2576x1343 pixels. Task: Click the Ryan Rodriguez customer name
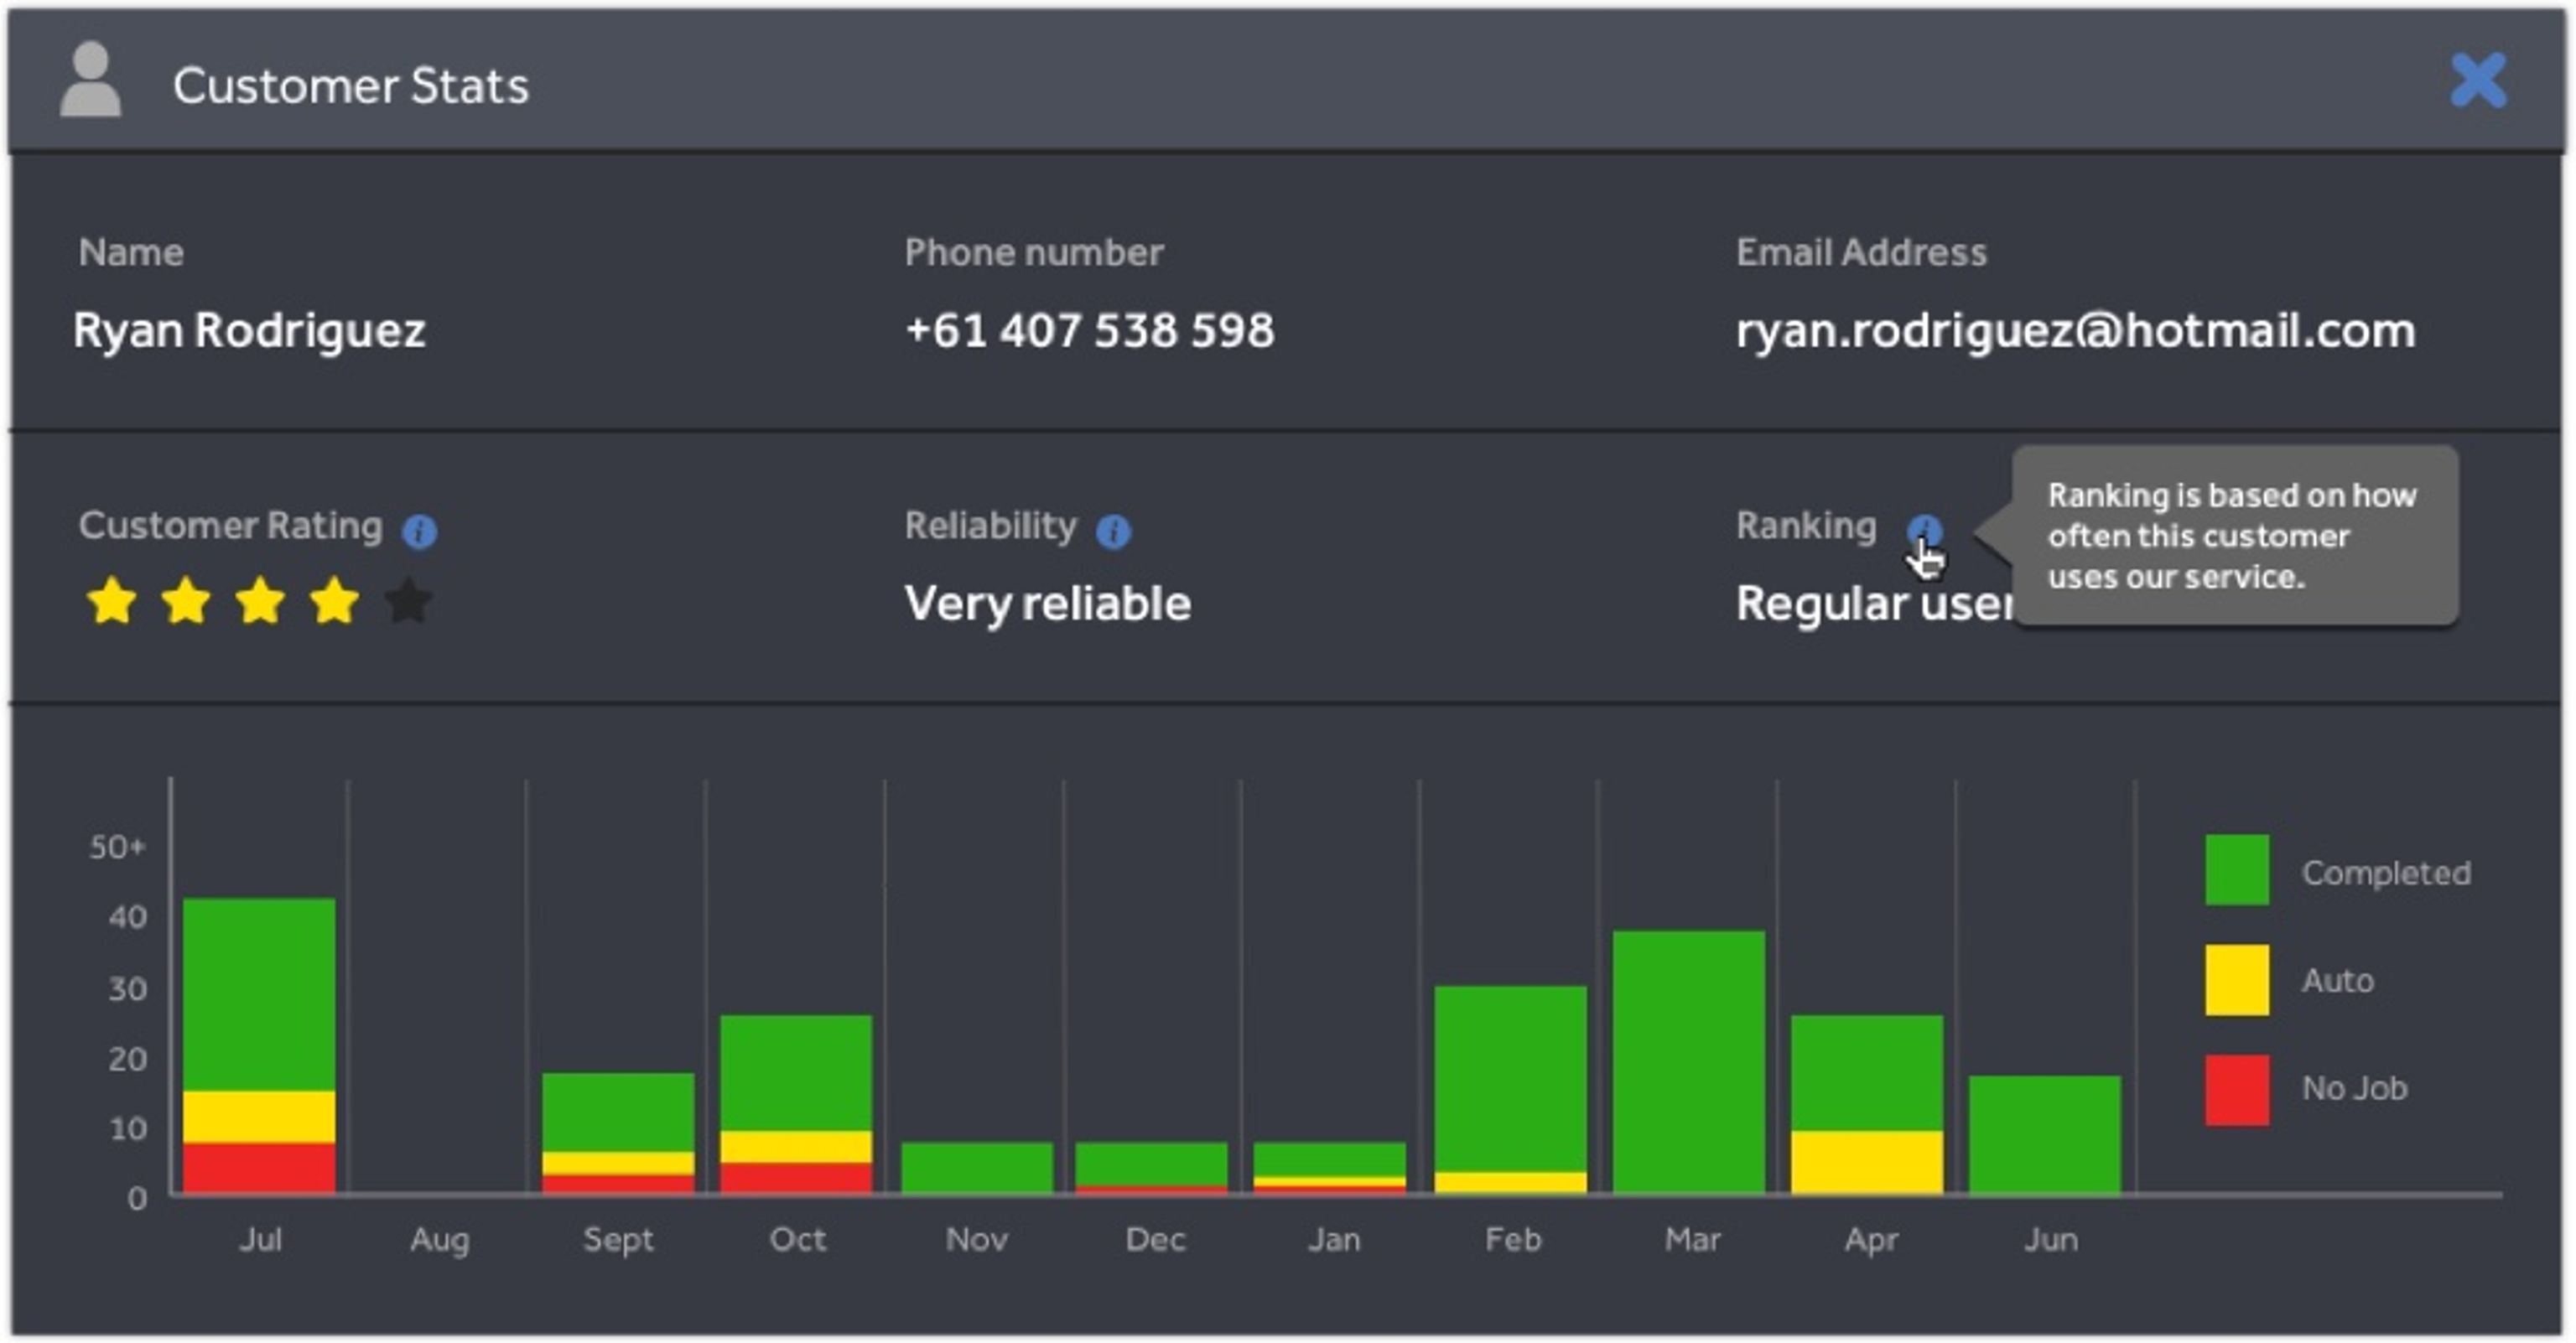click(x=249, y=331)
